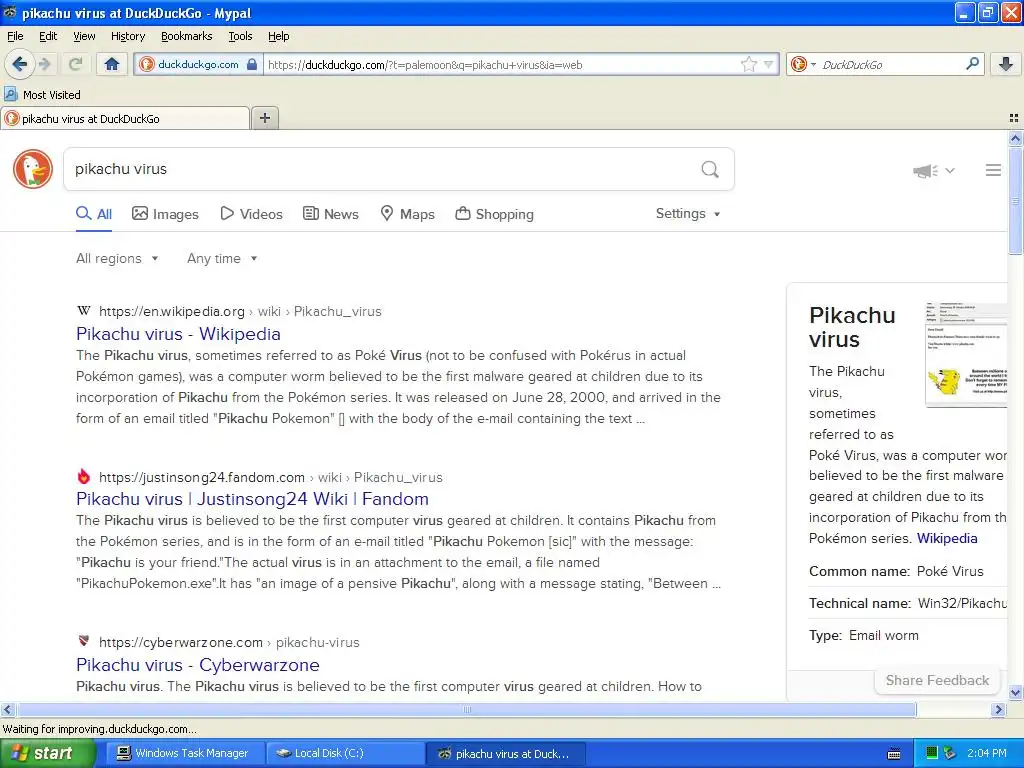Open the Help menu
This screenshot has width=1024, height=768.
pos(278,36)
